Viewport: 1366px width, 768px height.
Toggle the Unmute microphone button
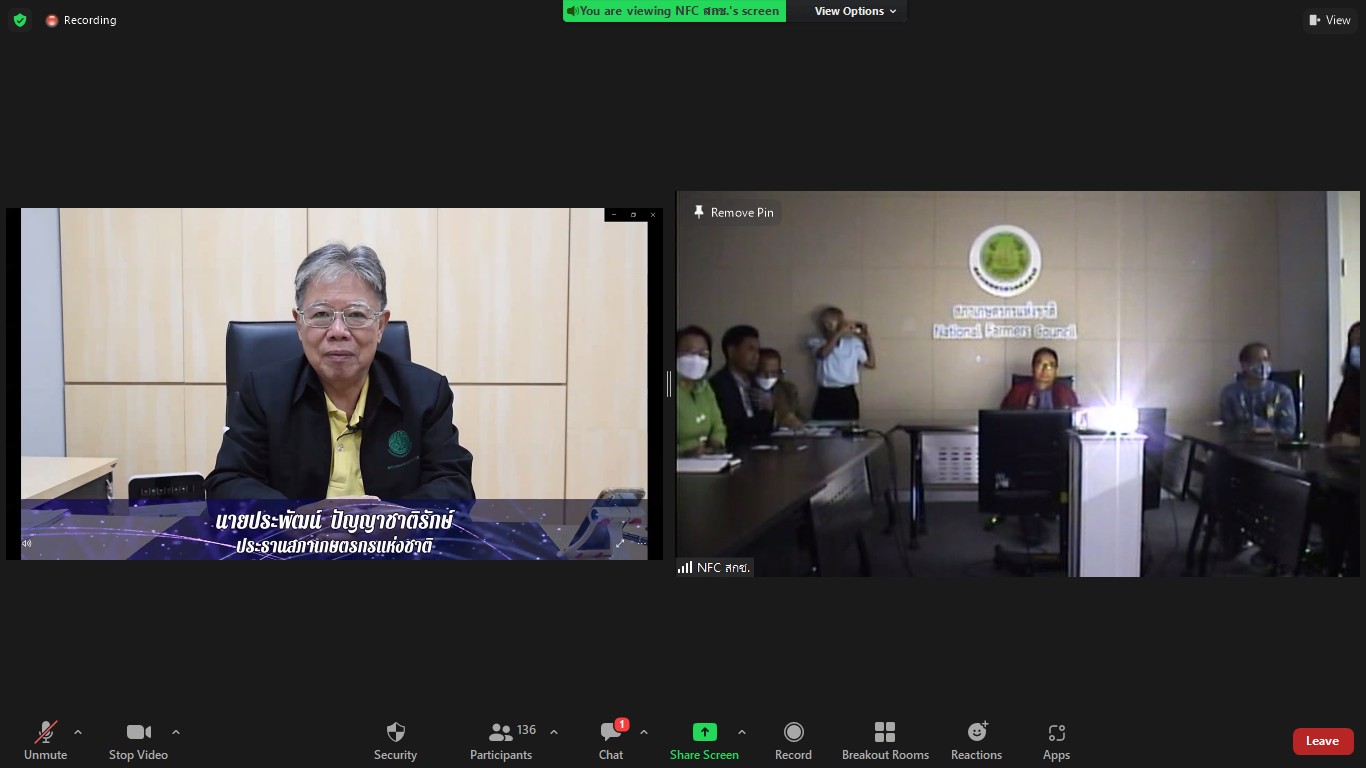point(45,741)
